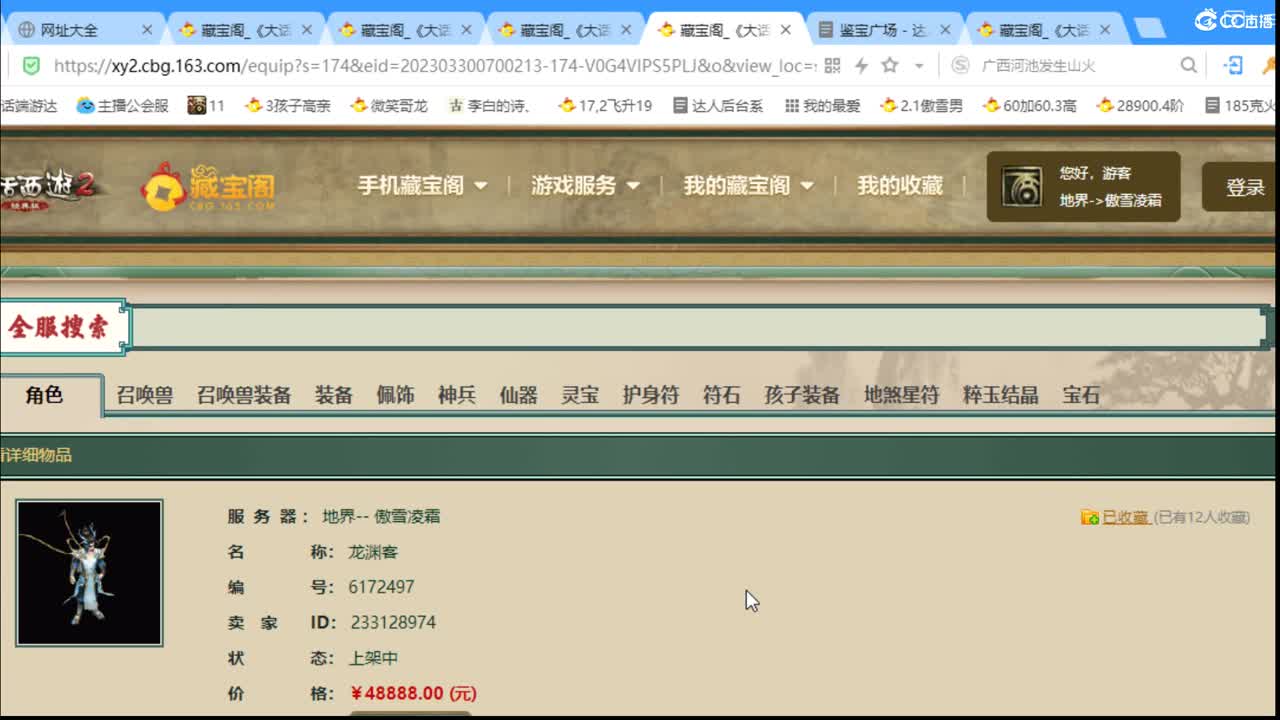The width and height of the screenshot is (1280, 720).
Task: Expand the 游戏服务 menu
Action: click(x=585, y=185)
